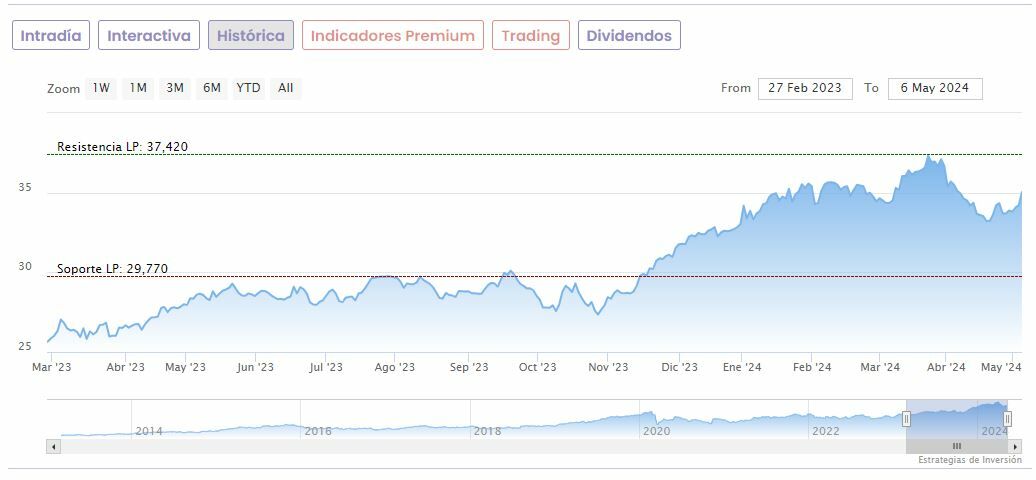
Task: Click the right range handle in the navigator
Action: [x=1007, y=419]
